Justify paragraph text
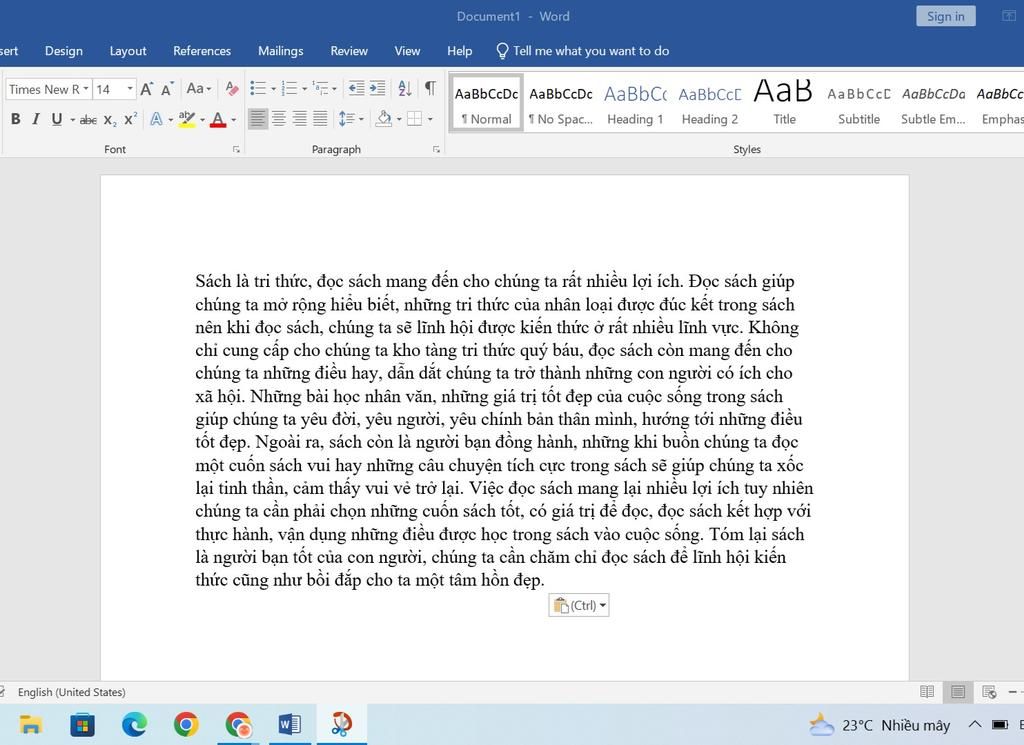1024x745 pixels. click(x=320, y=119)
